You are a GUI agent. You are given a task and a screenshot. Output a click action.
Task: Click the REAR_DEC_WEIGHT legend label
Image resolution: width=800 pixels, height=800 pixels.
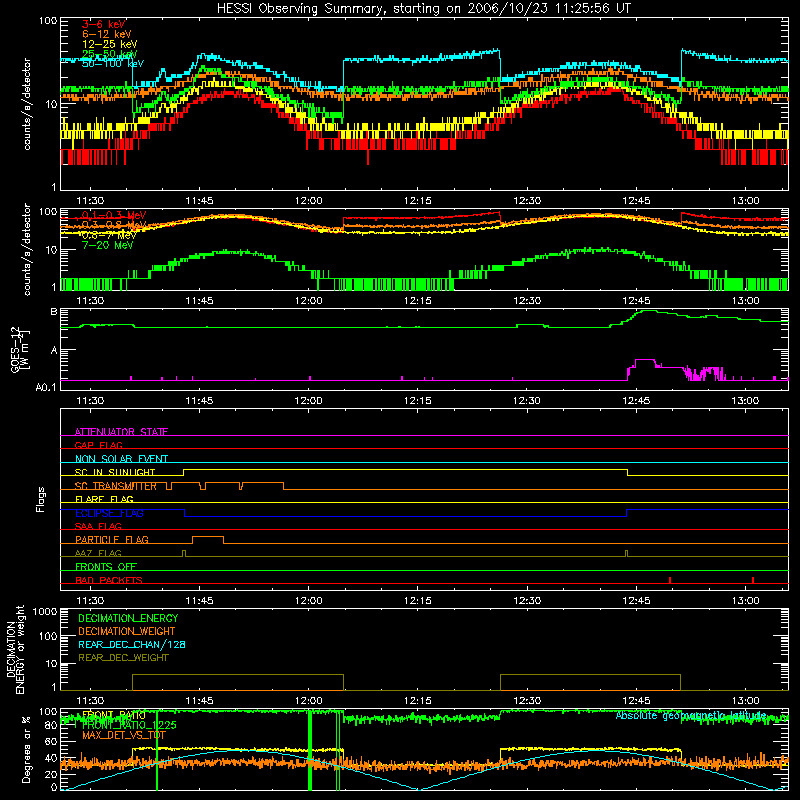click(x=123, y=658)
